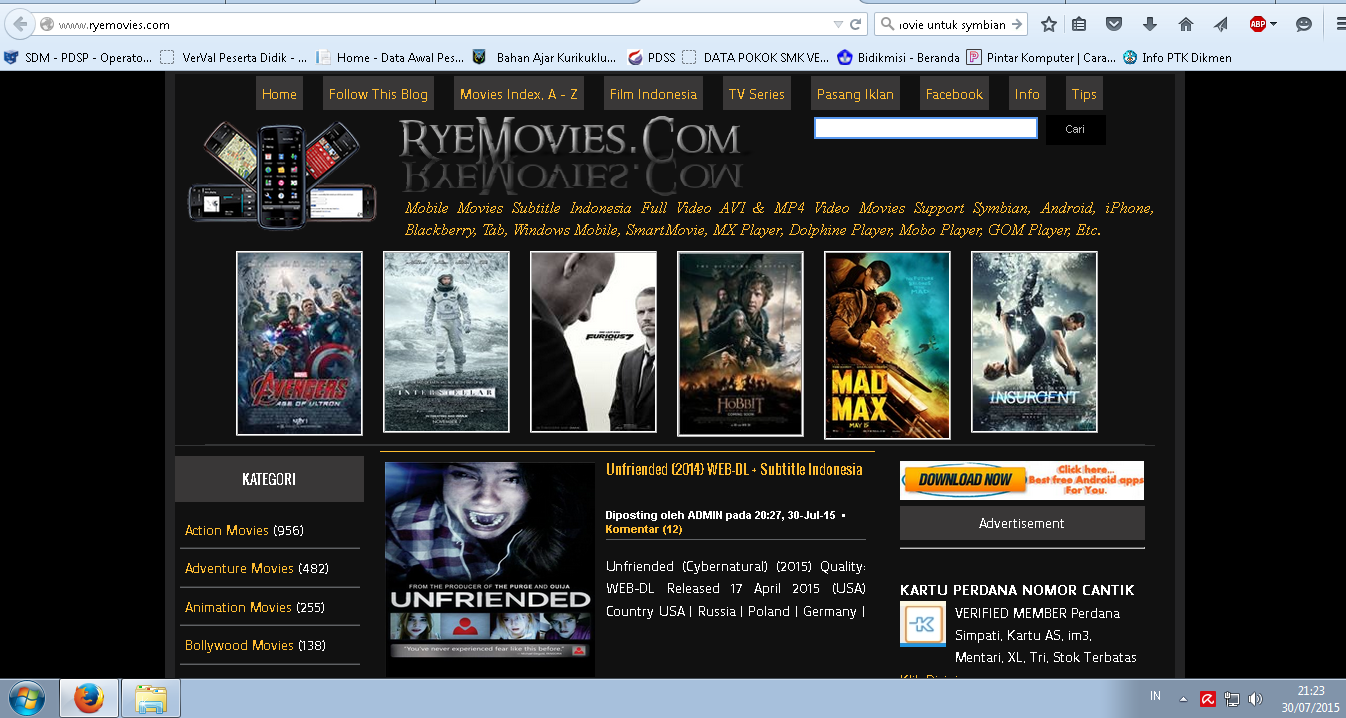1346x718 pixels.
Task: Click the Firefox taskbar icon
Action: pos(89,698)
